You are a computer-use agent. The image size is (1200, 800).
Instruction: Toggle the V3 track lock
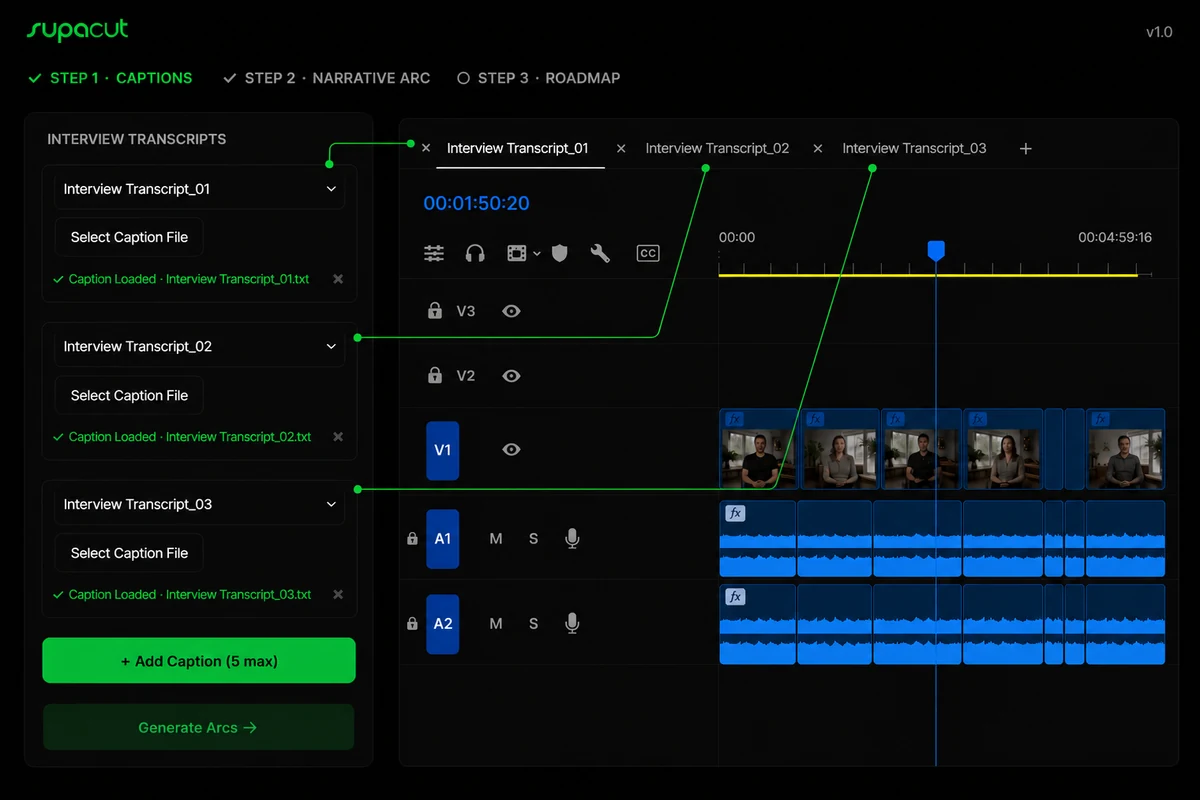pyautogui.click(x=435, y=311)
